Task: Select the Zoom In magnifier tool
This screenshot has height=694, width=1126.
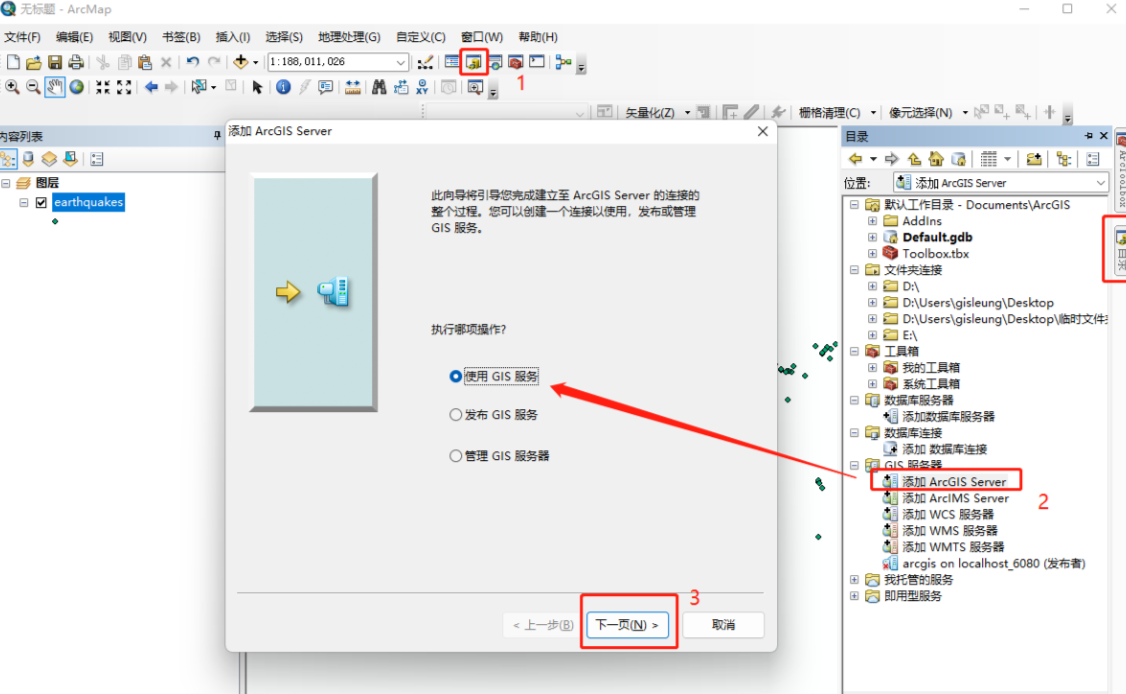Action: (12, 87)
